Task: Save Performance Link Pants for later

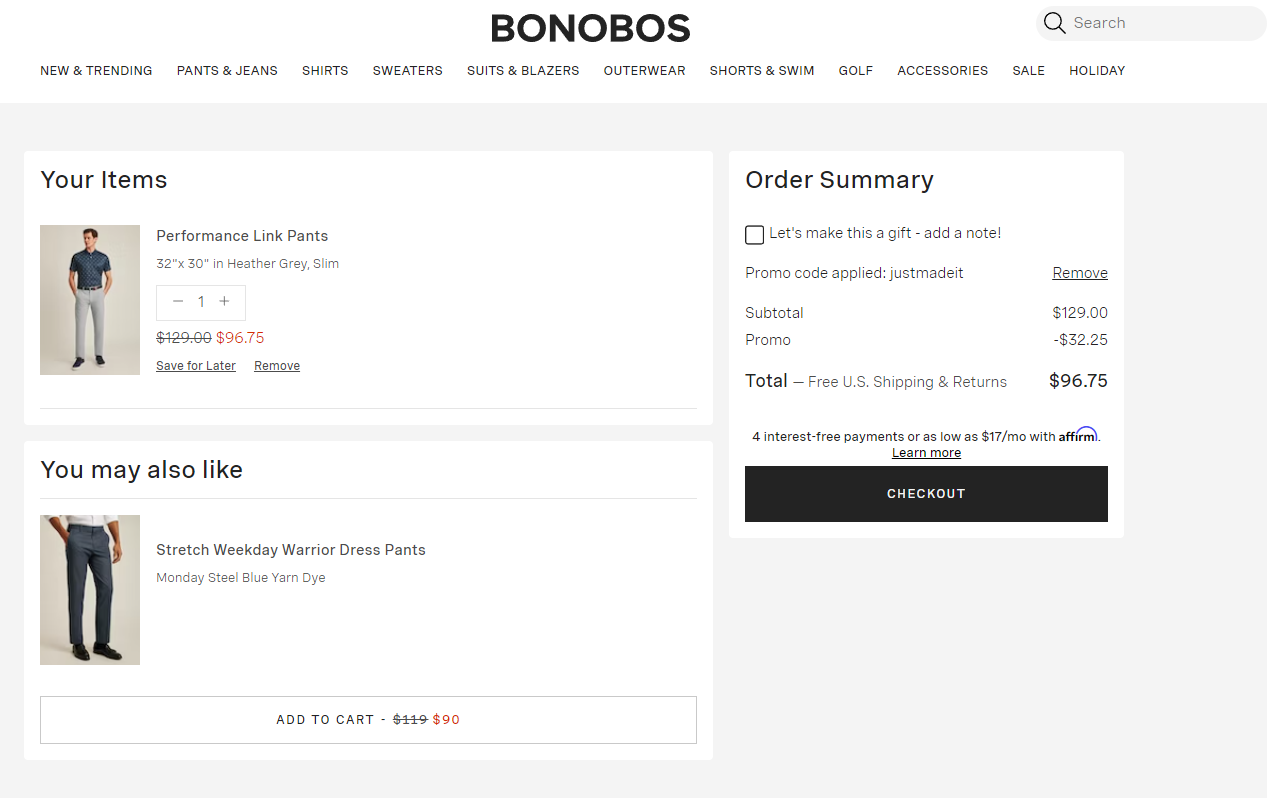Action: point(196,366)
